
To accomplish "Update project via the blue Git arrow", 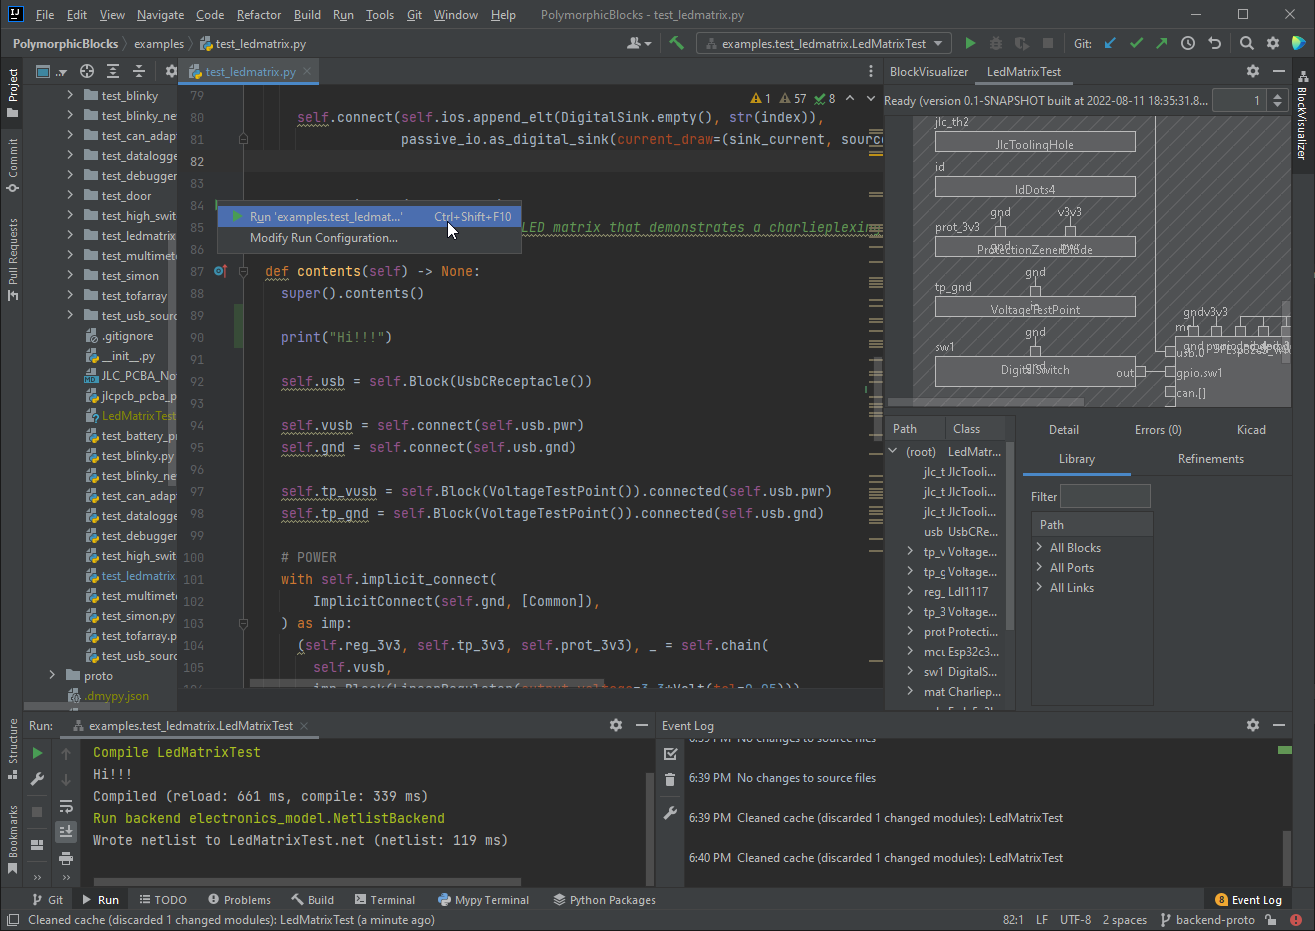I will point(1110,43).
